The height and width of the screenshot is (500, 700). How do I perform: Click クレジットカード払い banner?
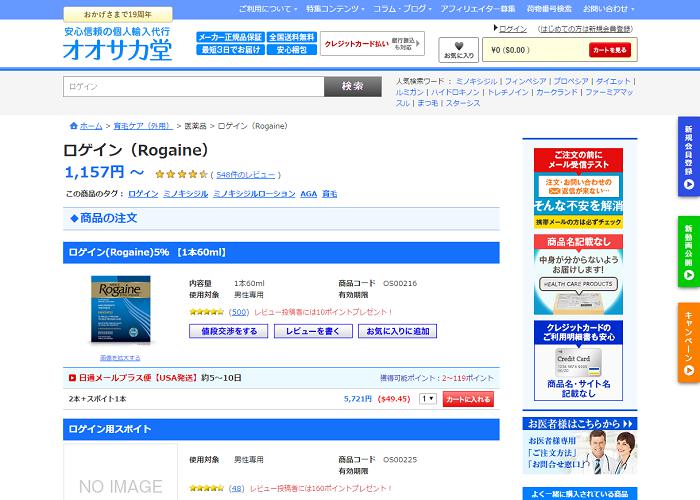click(x=372, y=44)
